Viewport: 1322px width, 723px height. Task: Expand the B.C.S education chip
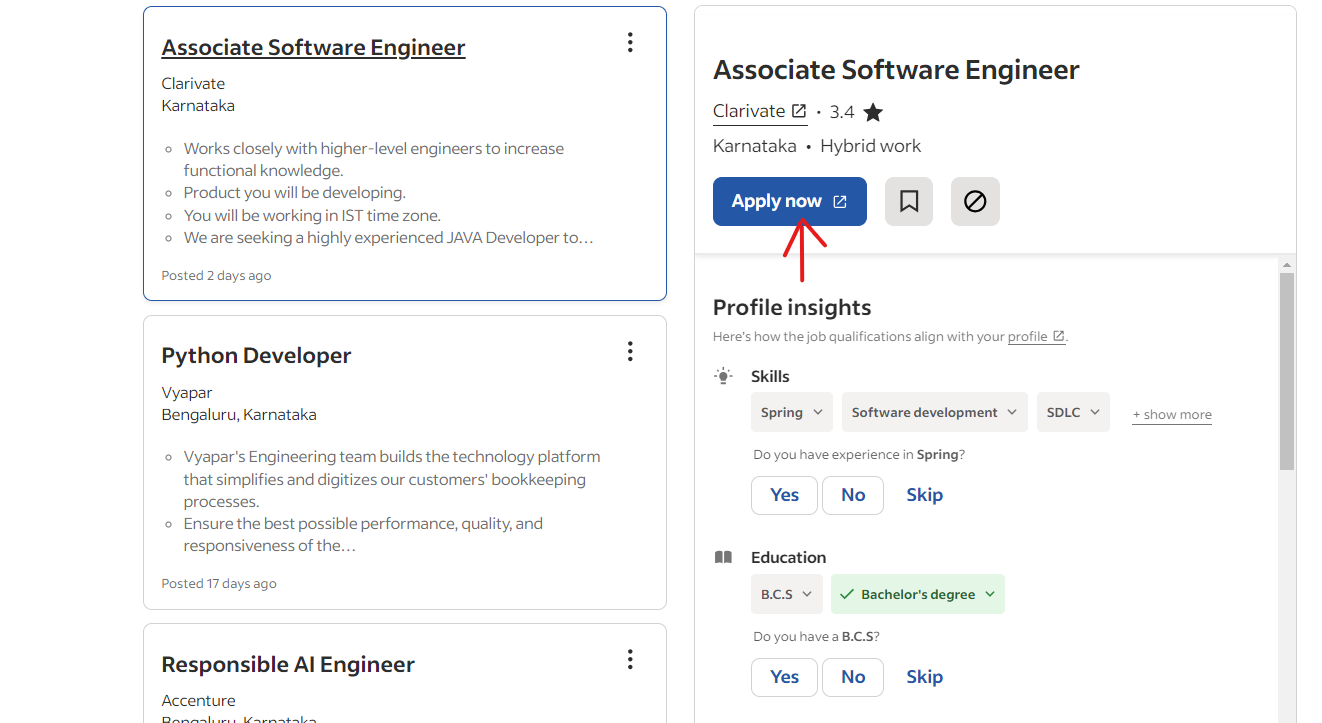[x=786, y=594]
